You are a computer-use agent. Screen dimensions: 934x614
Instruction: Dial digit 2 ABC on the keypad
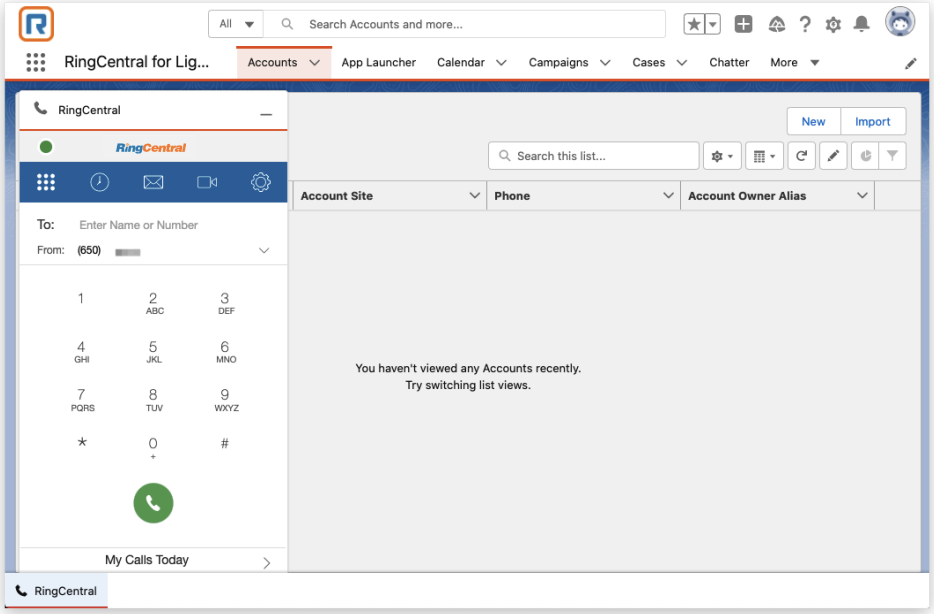153,303
